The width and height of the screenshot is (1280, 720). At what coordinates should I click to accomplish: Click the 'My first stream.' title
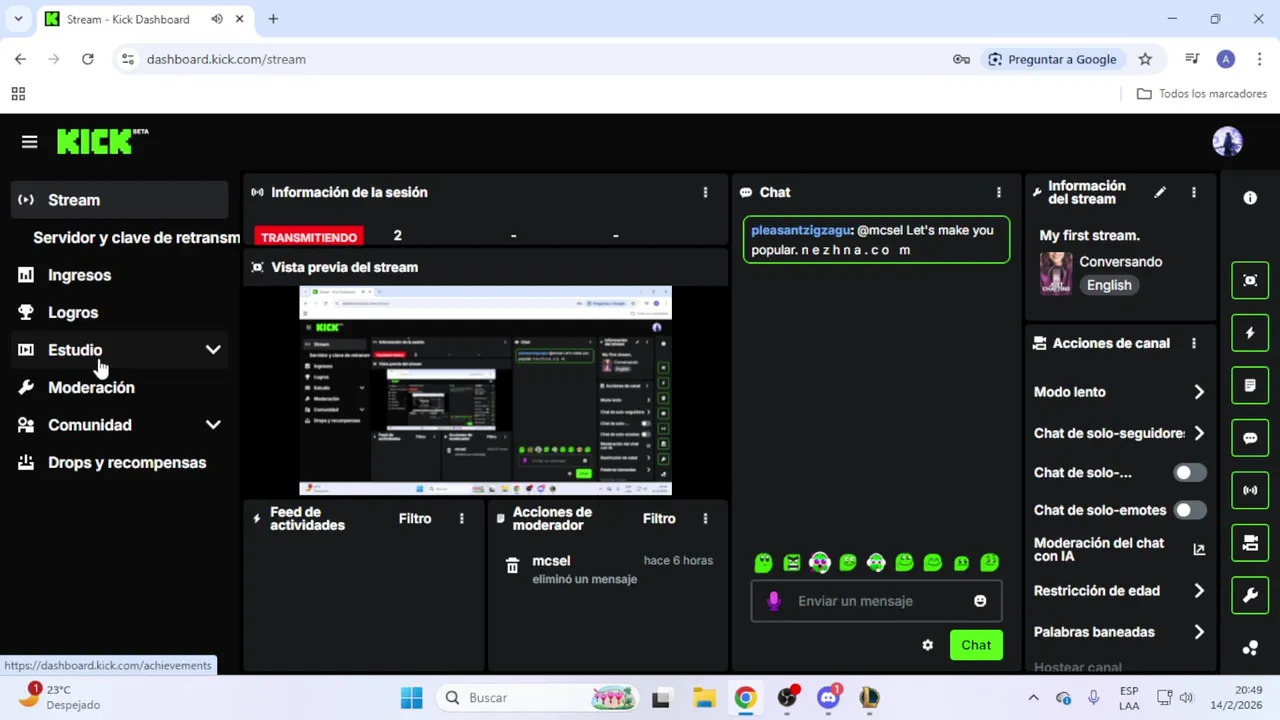pos(1089,236)
